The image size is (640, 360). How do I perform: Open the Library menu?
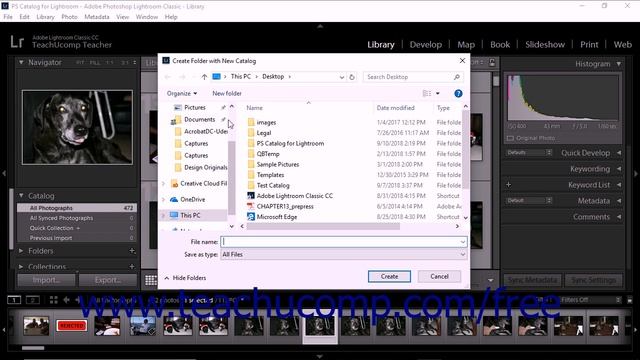tap(45, 17)
